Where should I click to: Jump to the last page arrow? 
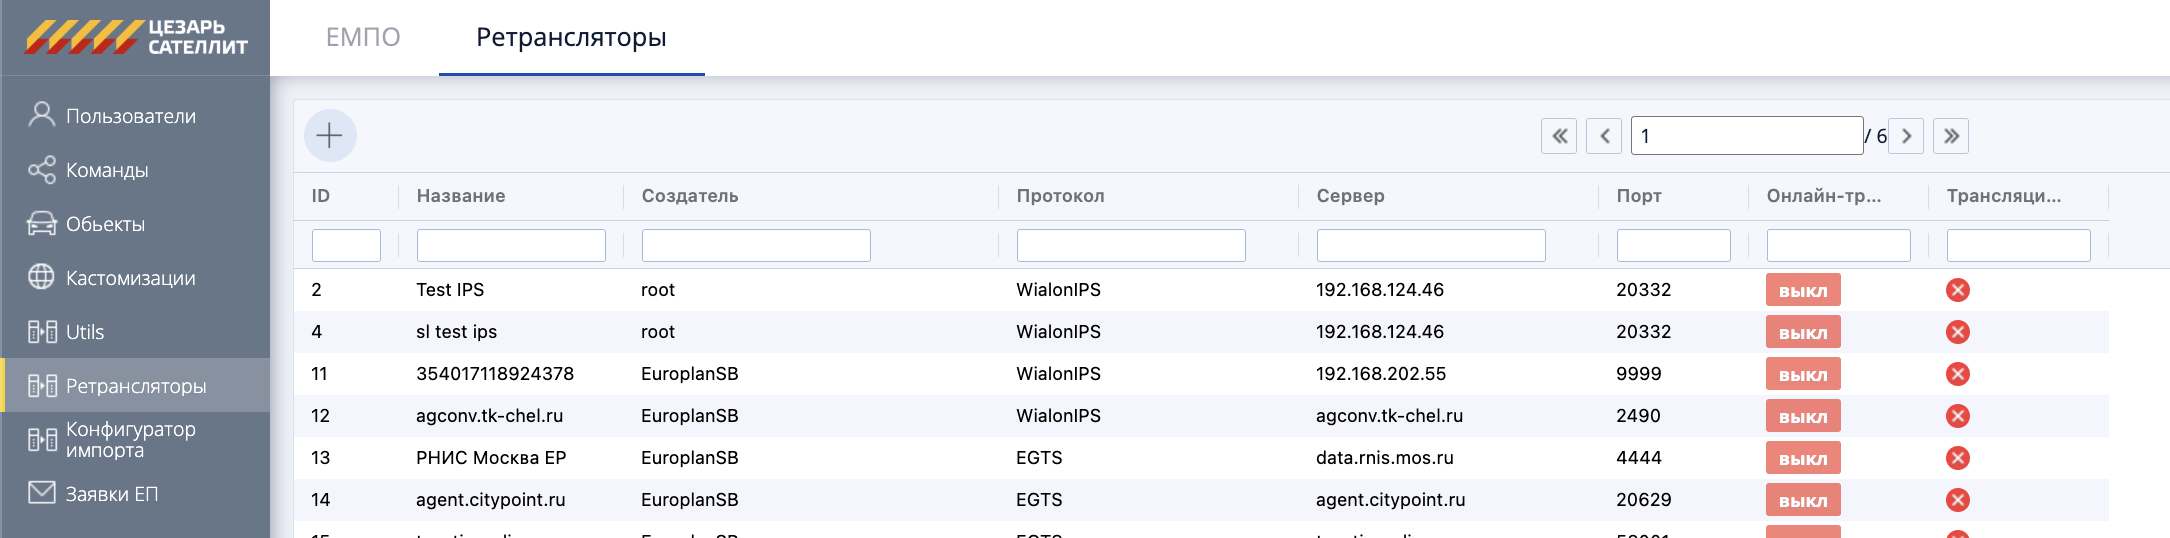click(x=1950, y=136)
